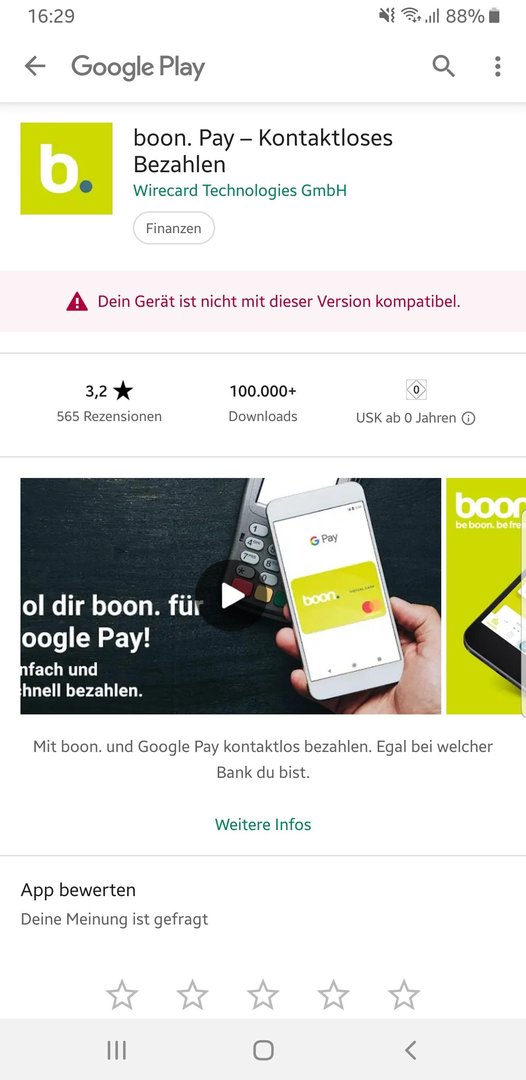Image resolution: width=526 pixels, height=1080 pixels.
Task: Open Android recent apps button
Action: click(x=116, y=1050)
